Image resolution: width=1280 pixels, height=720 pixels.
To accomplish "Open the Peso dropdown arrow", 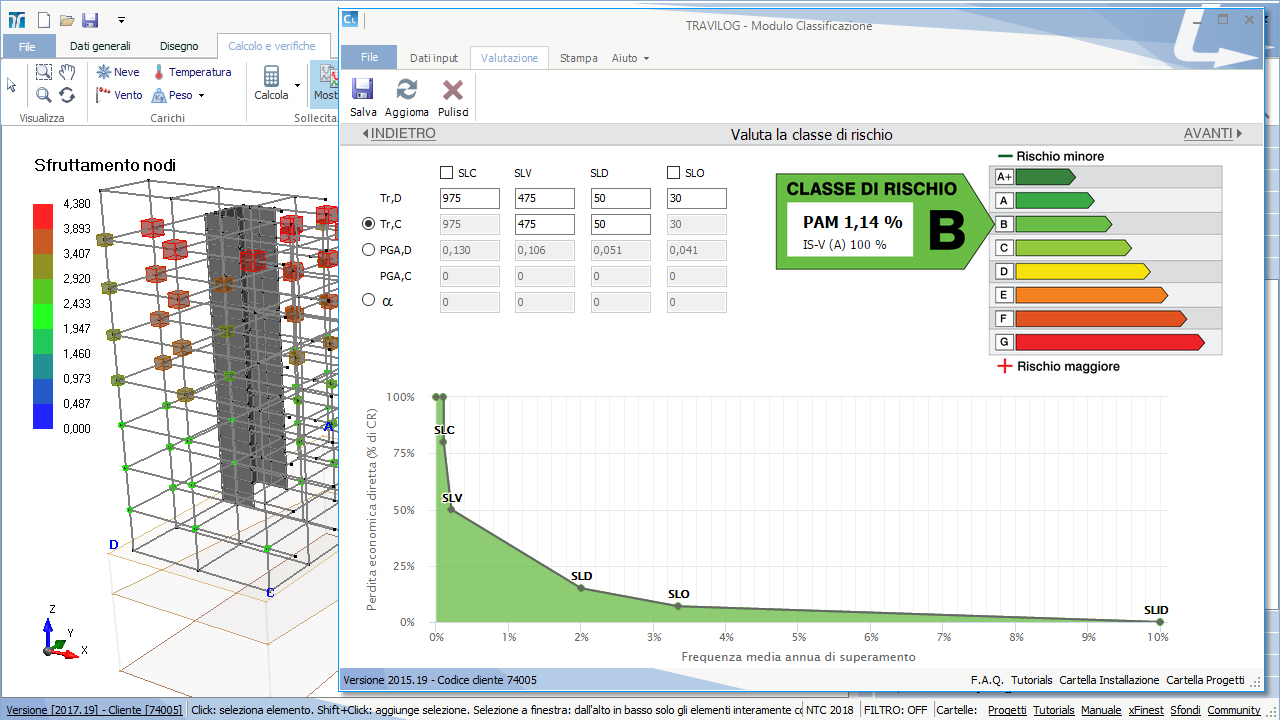I will click(201, 96).
